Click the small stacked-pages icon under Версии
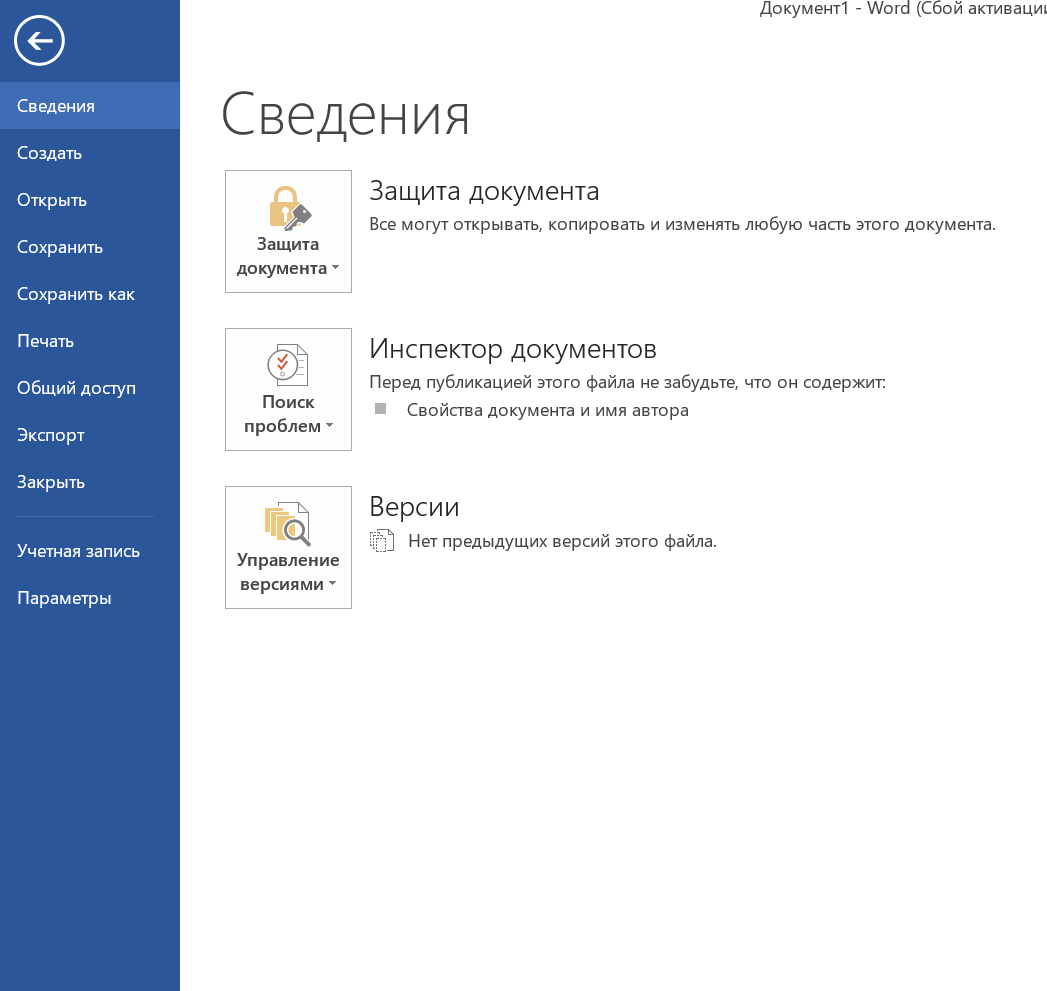 (382, 541)
